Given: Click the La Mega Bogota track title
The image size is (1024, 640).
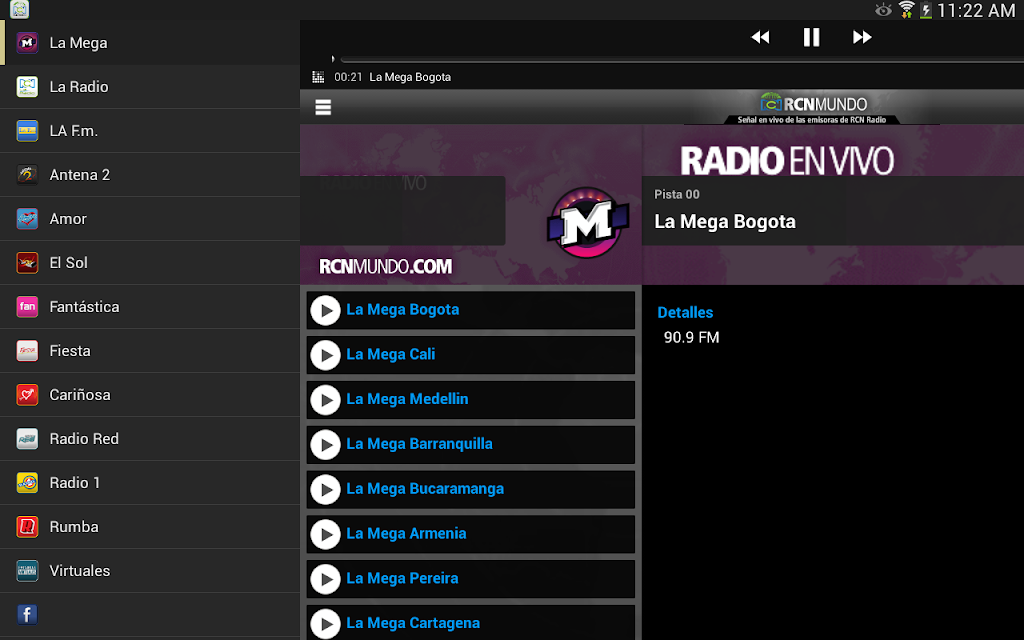Looking at the screenshot, I should [x=725, y=221].
